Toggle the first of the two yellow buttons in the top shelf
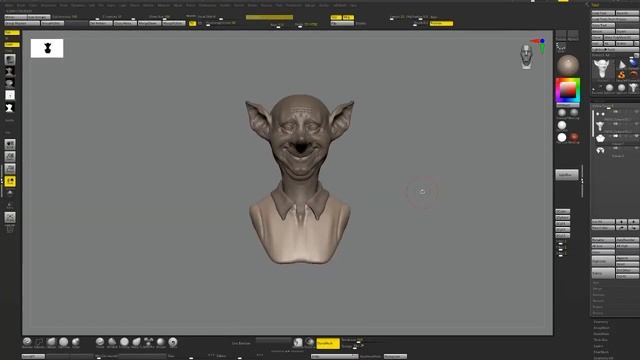This screenshot has width=640, height=360. pos(336,18)
